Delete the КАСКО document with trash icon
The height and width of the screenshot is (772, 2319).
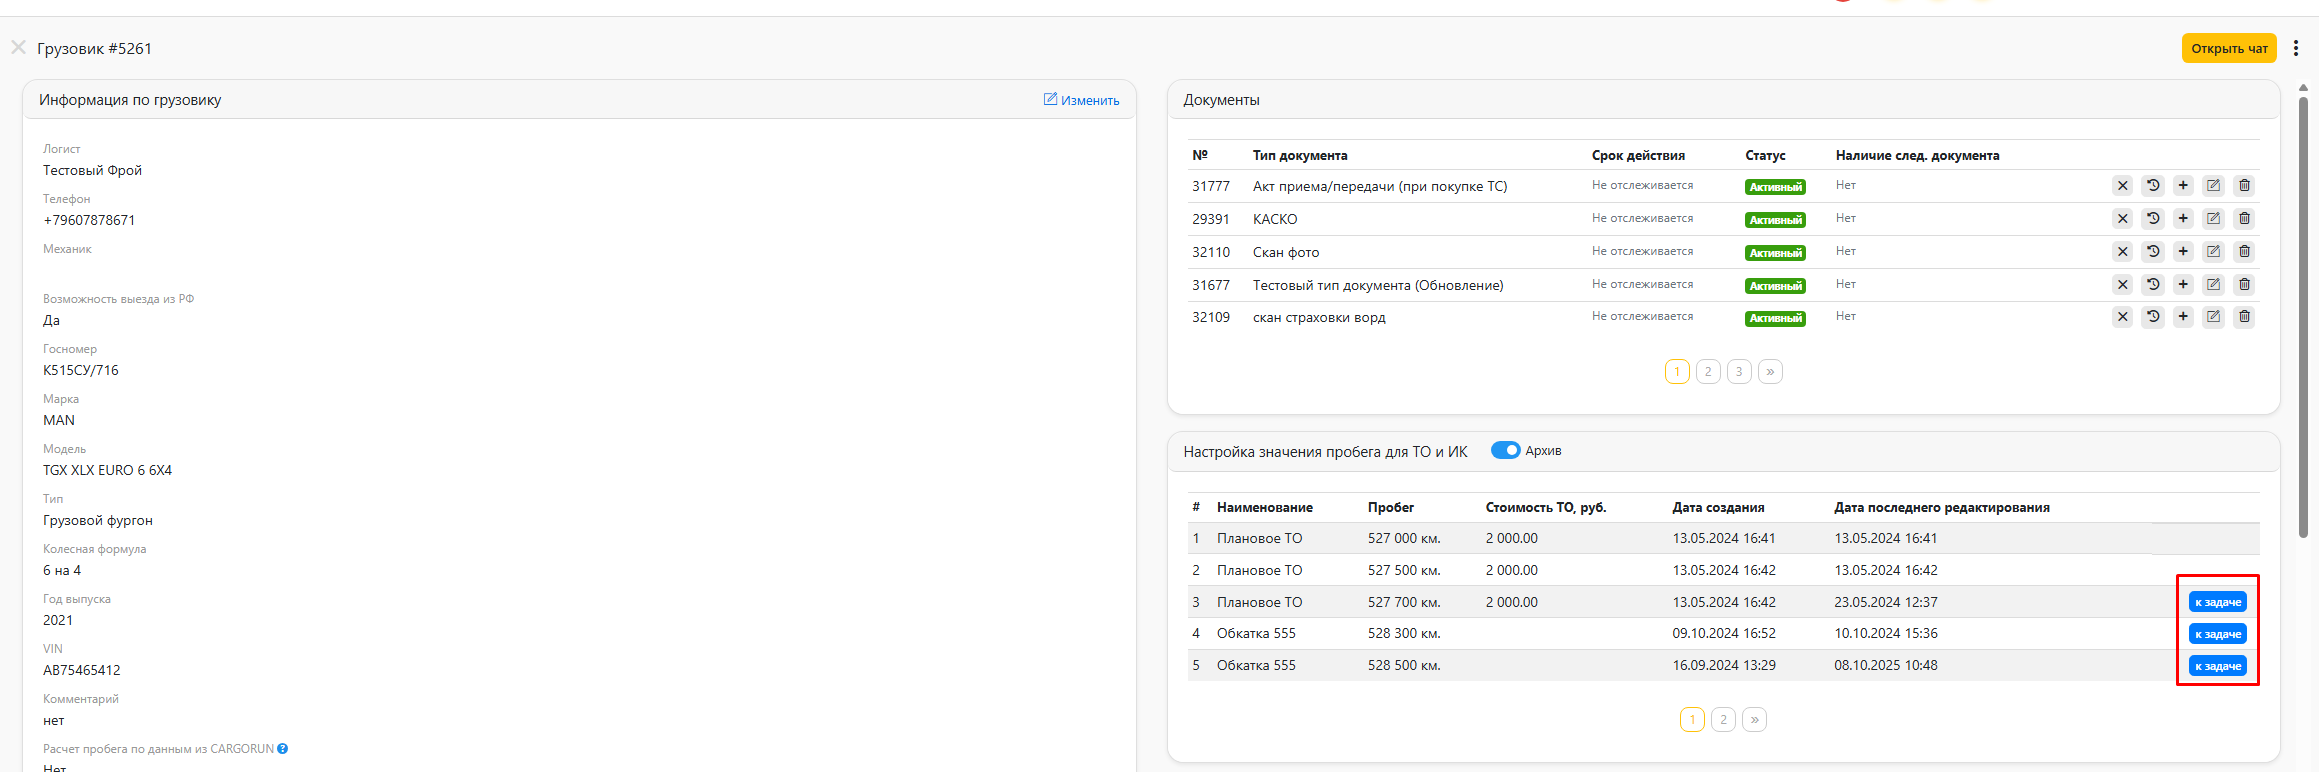2244,218
